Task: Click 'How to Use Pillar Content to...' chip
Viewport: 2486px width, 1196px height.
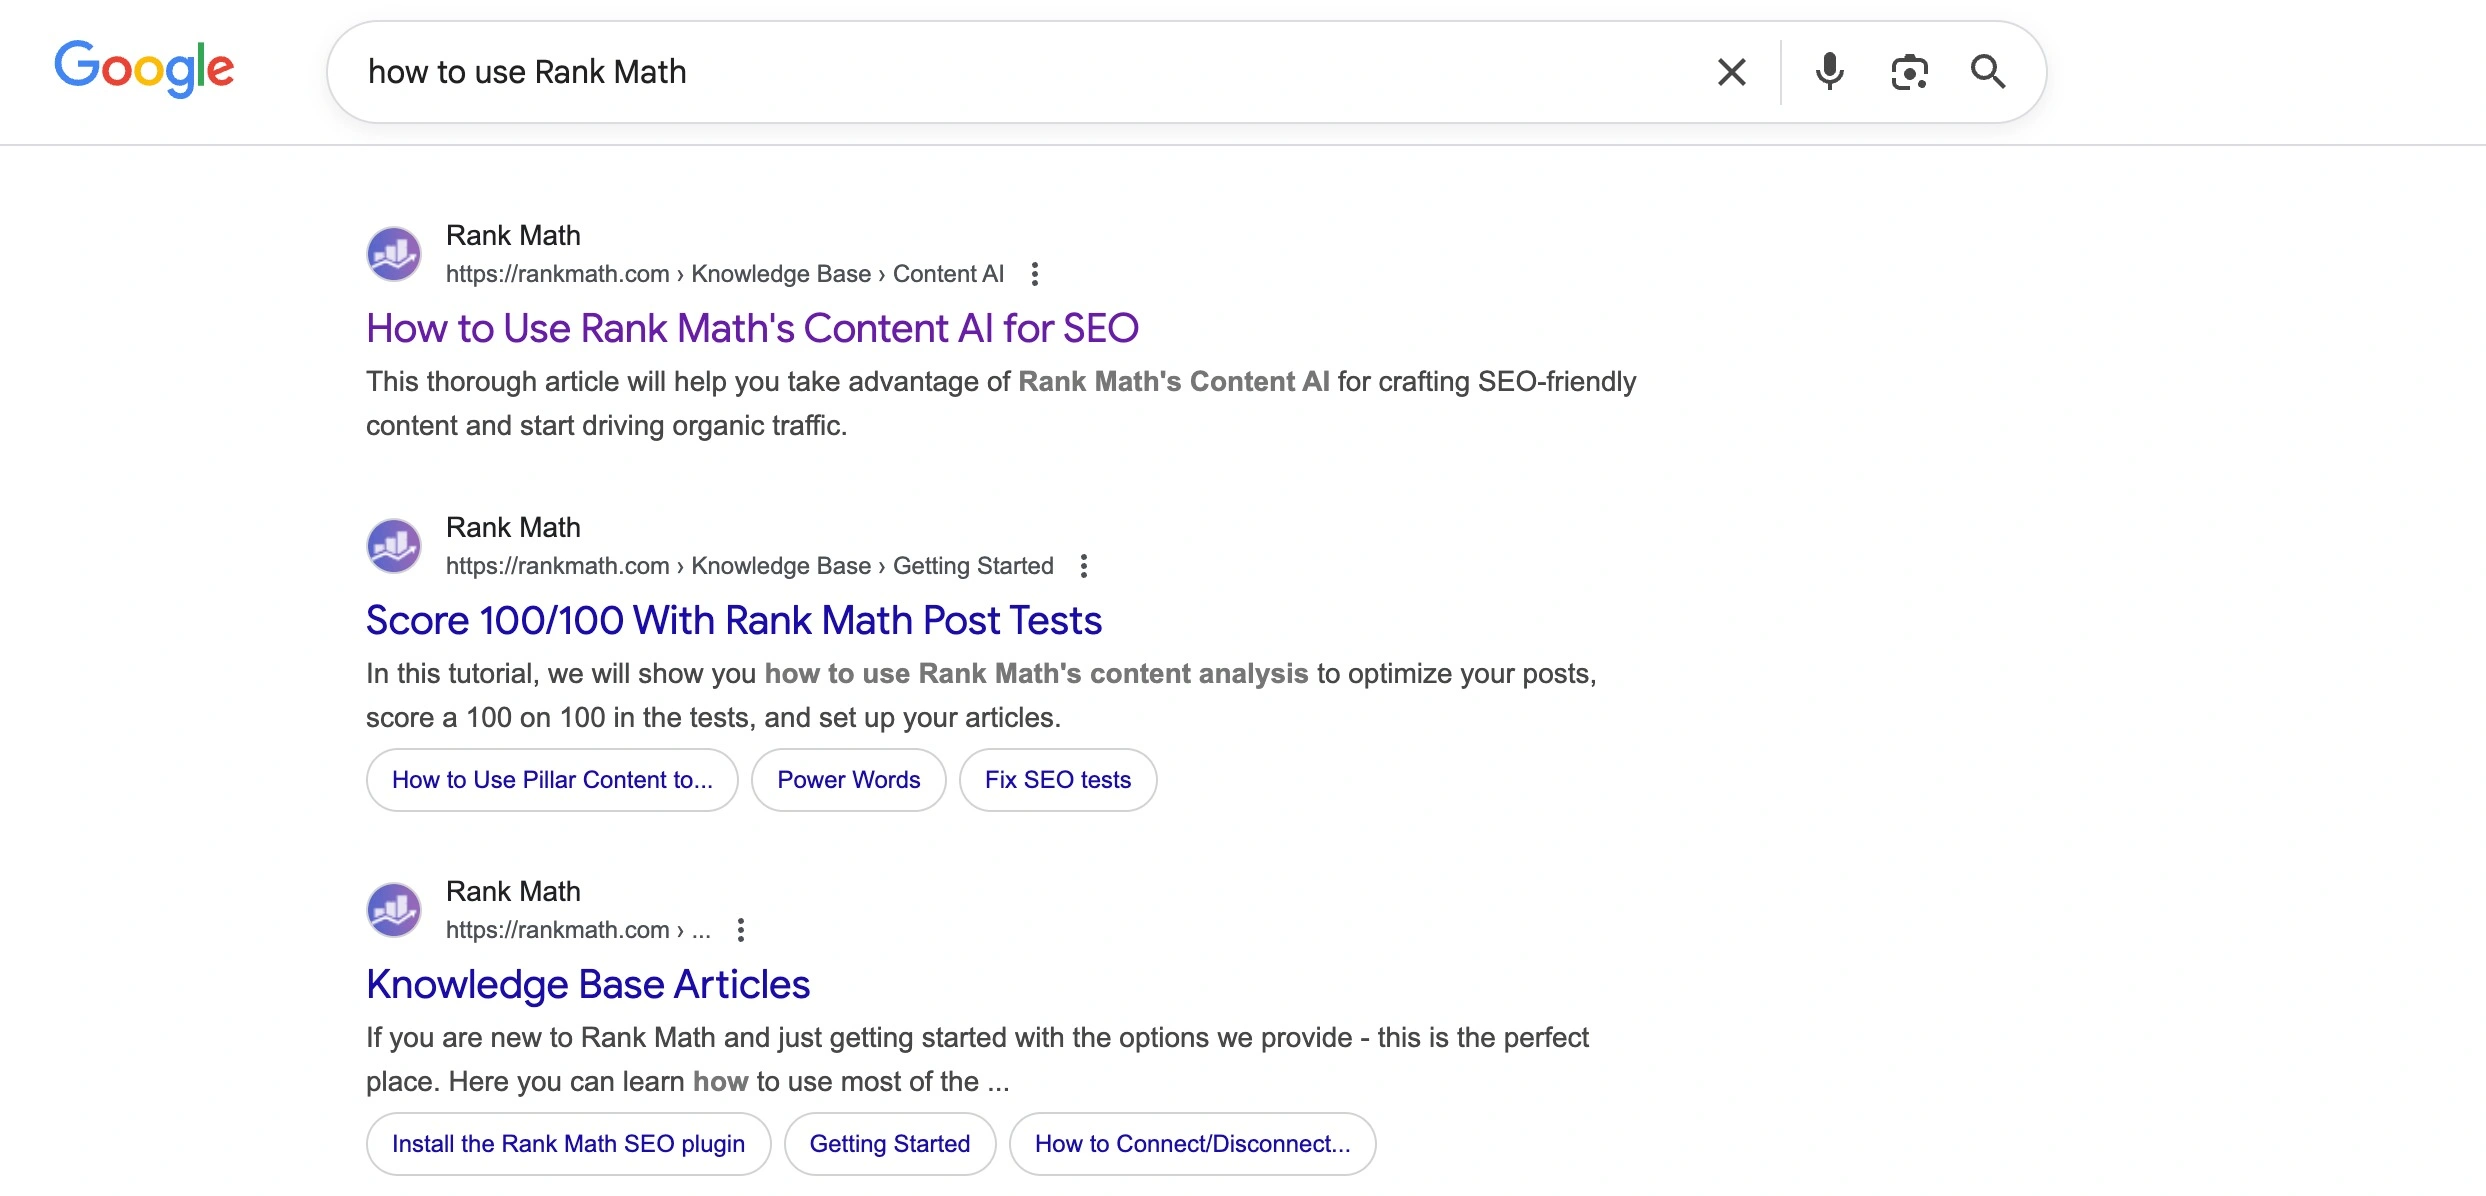Action: (x=552, y=780)
